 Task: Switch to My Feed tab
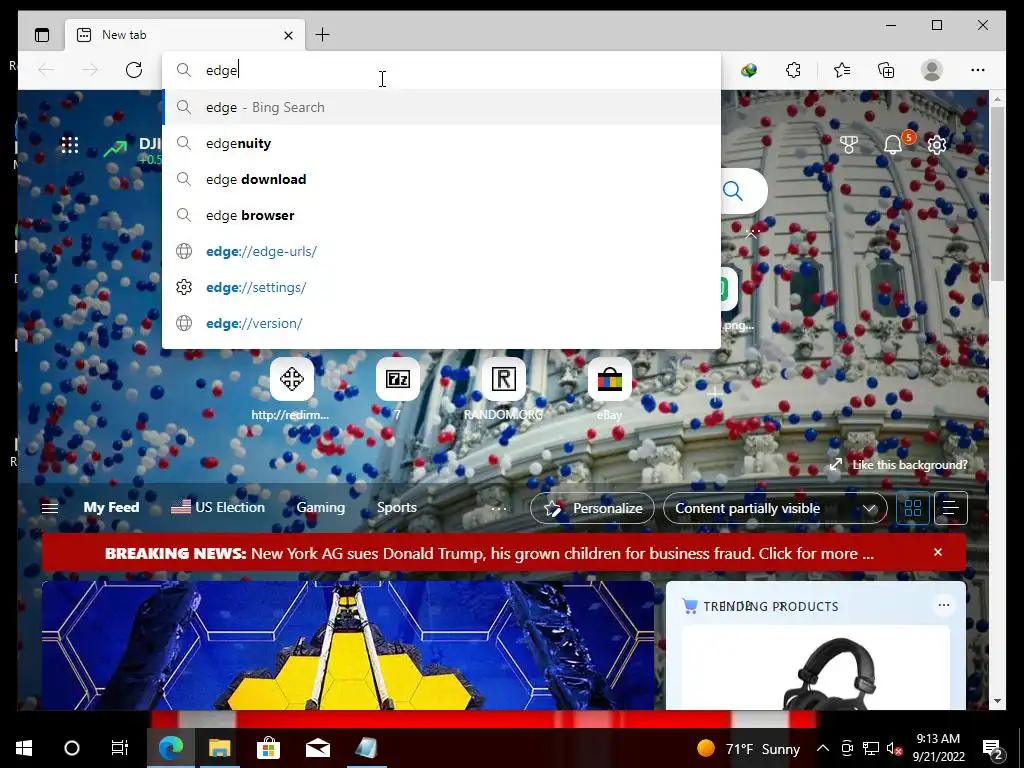pyautogui.click(x=111, y=507)
